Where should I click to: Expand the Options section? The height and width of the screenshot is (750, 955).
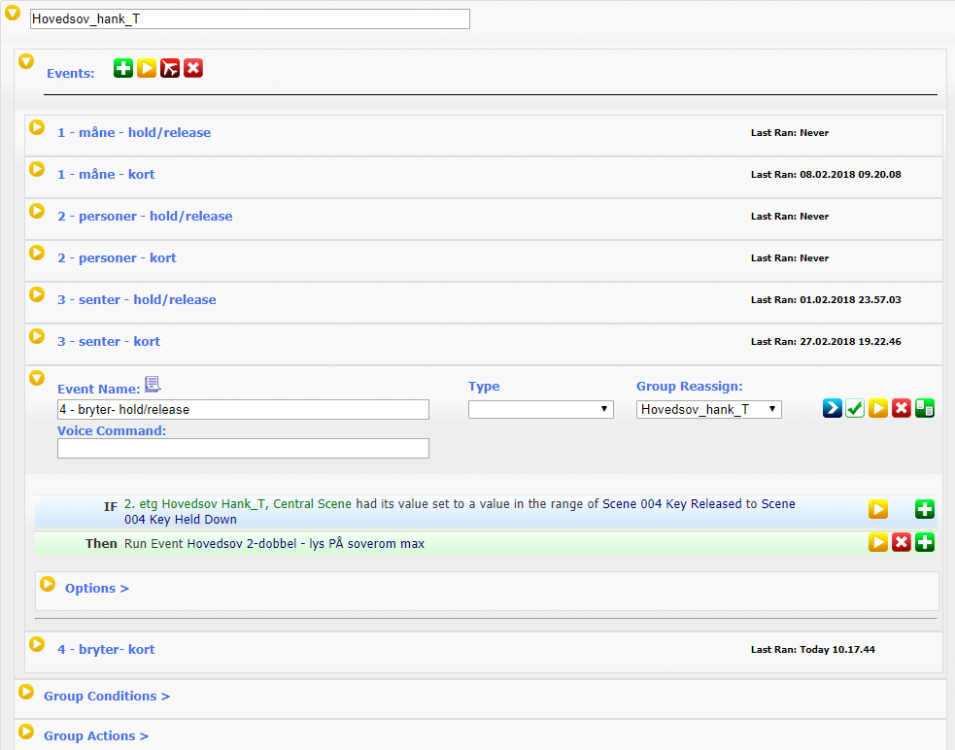coord(96,588)
